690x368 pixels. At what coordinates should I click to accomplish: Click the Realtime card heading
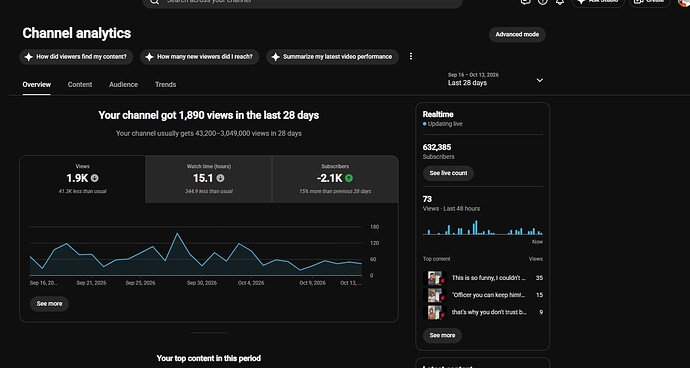[438, 114]
